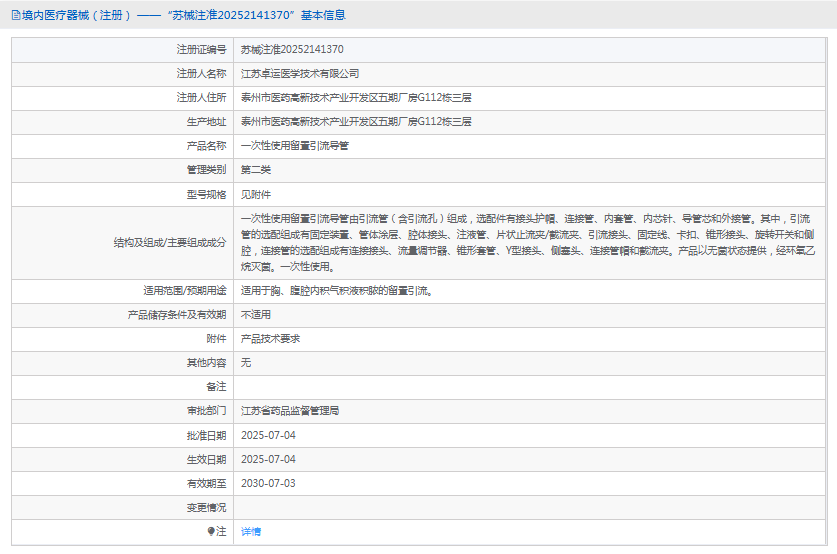Viewport: 837px width, 554px height.
Task: Click 见附件 in the 型号规格 row
Action: pos(256,195)
